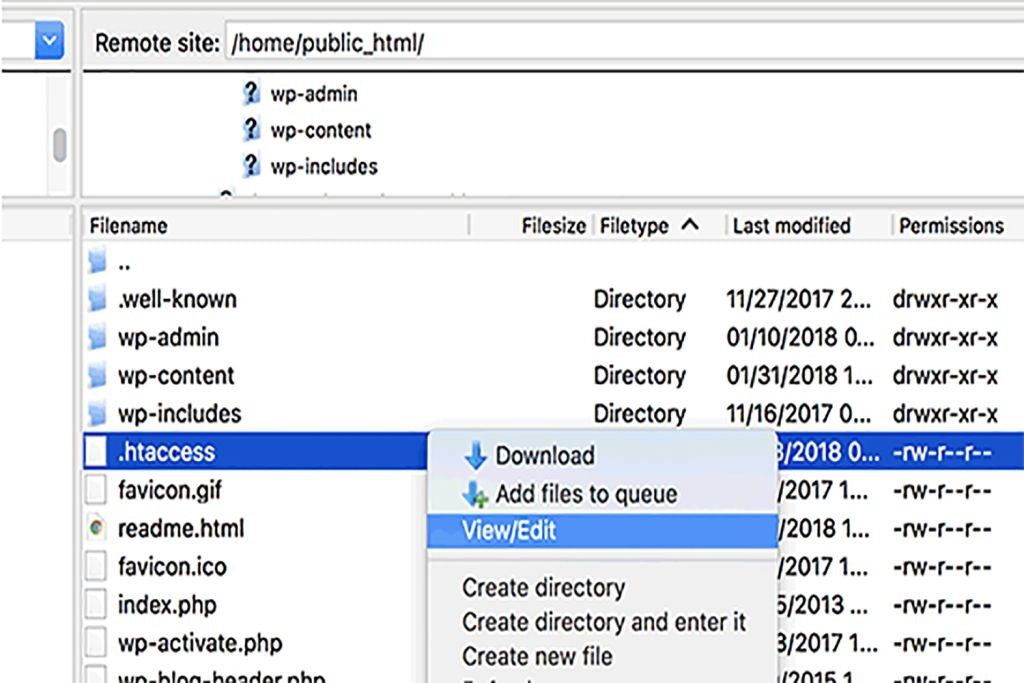Select the wp-content question-mark icon in the tree
The image size is (1024, 683).
pos(250,129)
